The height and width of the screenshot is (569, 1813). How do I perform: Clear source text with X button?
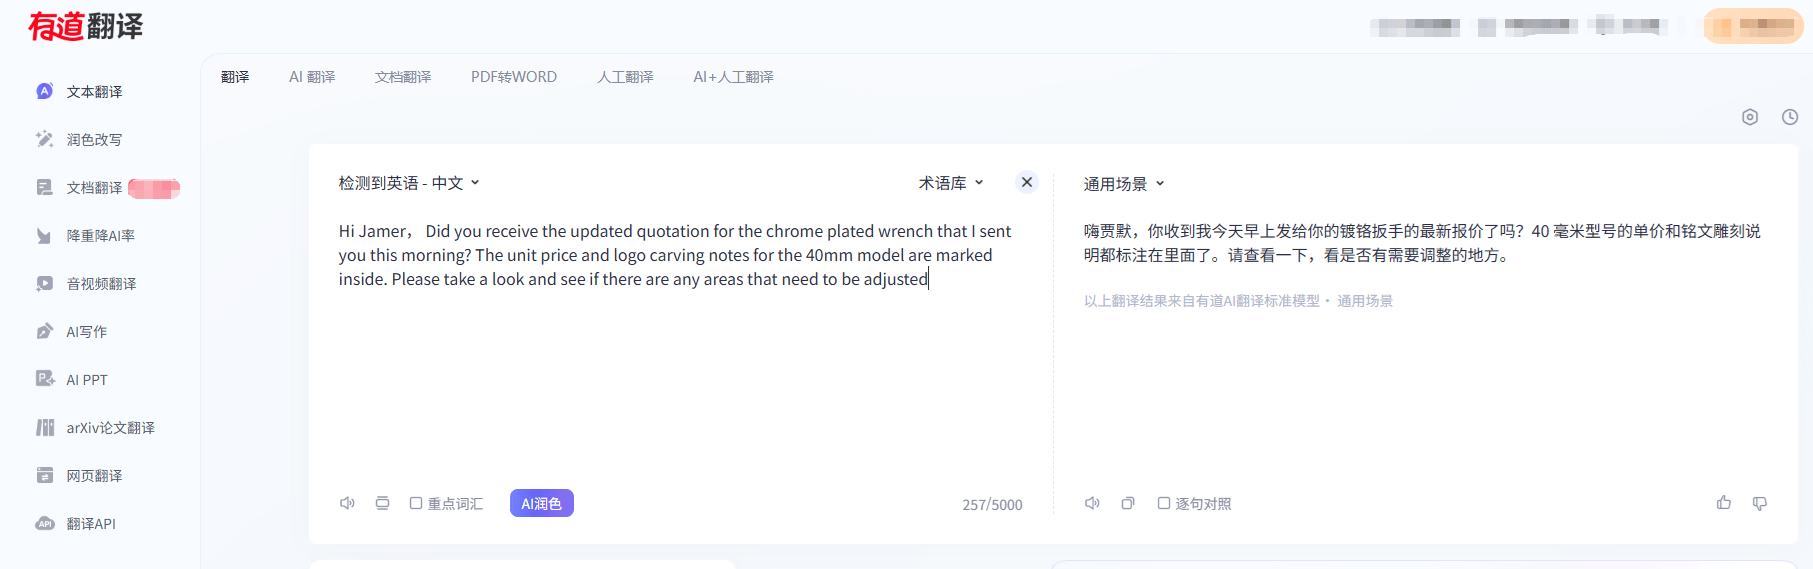pyautogui.click(x=1026, y=182)
